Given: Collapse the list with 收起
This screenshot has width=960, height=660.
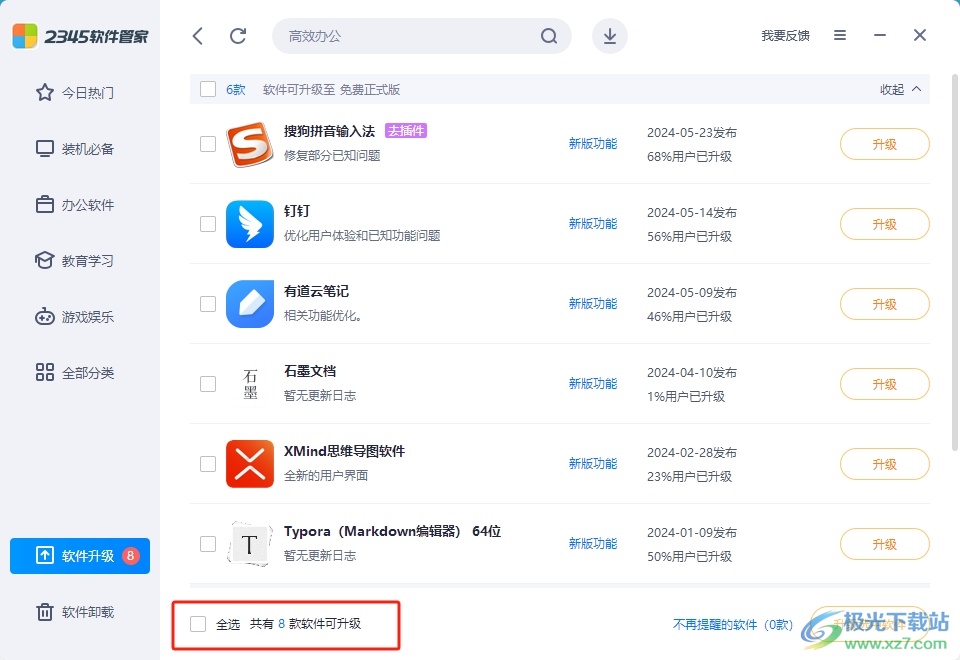Looking at the screenshot, I should pos(900,89).
